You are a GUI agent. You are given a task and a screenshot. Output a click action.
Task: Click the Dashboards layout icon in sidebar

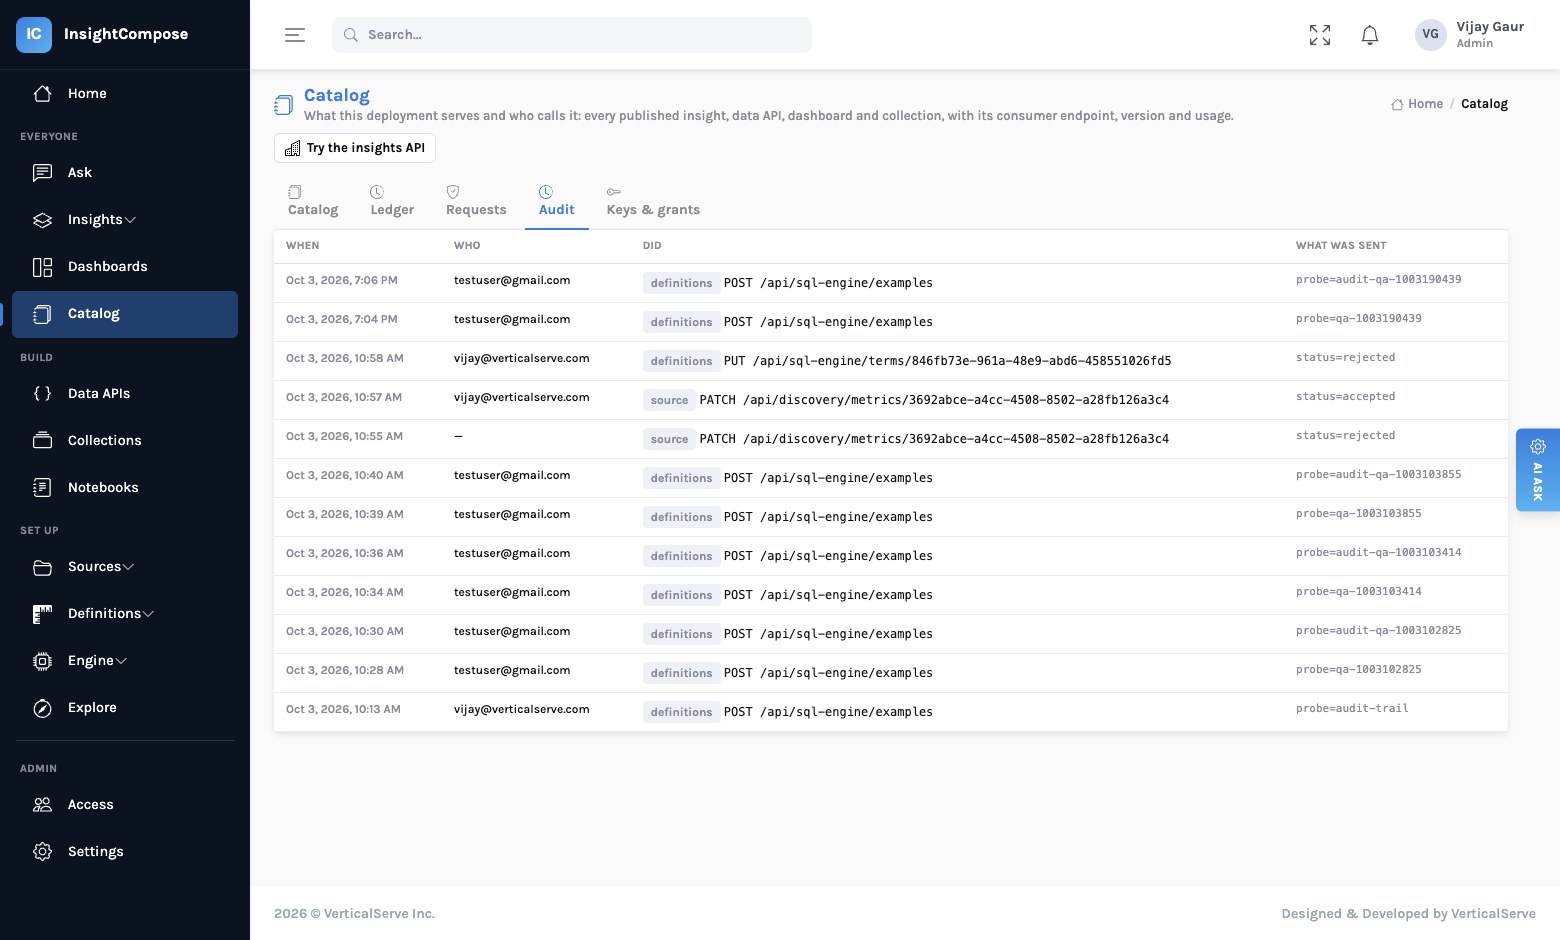pos(42,266)
